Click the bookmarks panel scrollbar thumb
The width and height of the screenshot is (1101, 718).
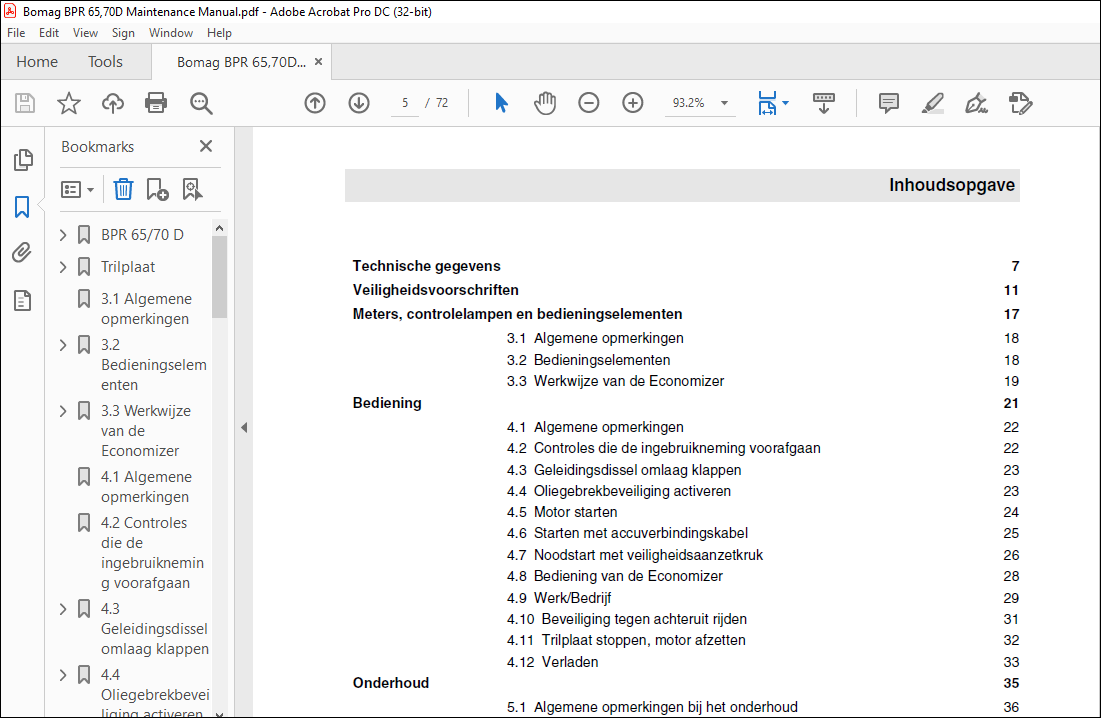219,277
